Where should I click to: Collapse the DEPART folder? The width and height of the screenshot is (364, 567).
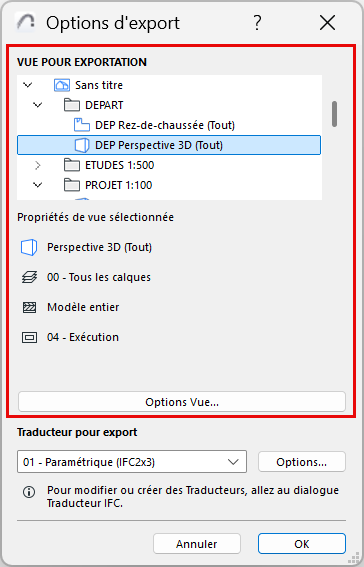tap(38, 105)
